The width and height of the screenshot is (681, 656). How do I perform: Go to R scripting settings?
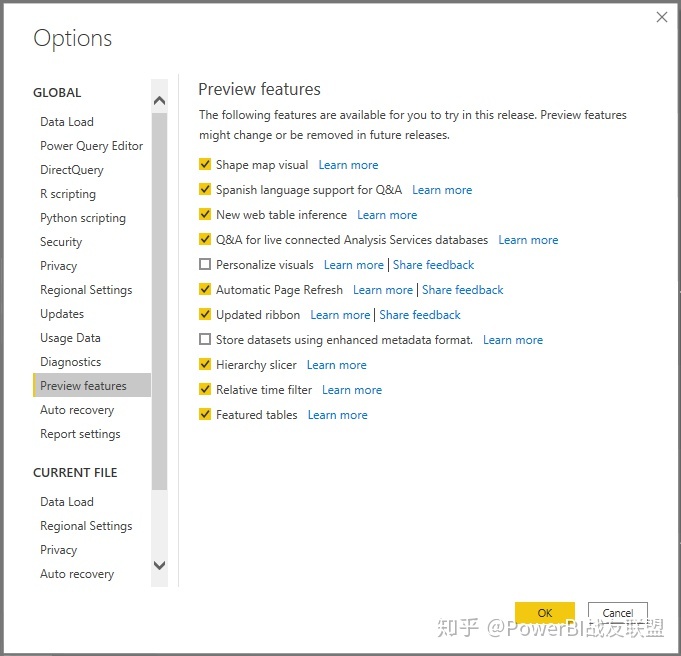pyautogui.click(x=68, y=194)
